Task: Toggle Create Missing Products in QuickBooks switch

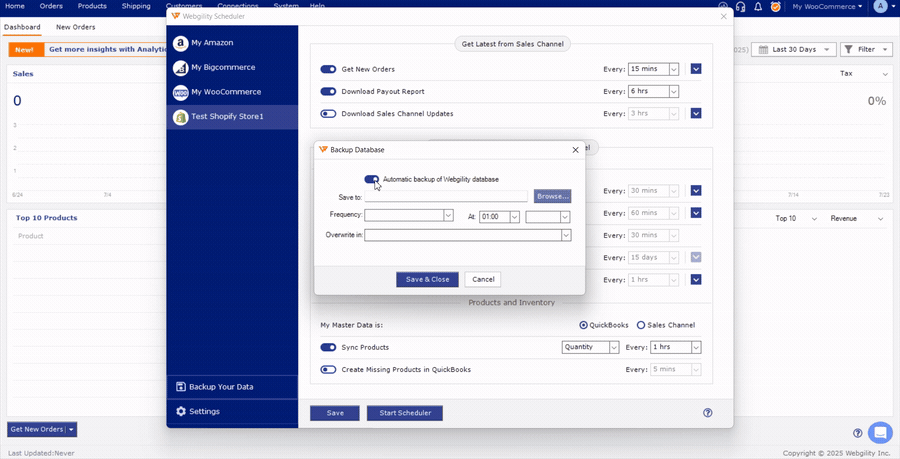Action: [x=328, y=370]
